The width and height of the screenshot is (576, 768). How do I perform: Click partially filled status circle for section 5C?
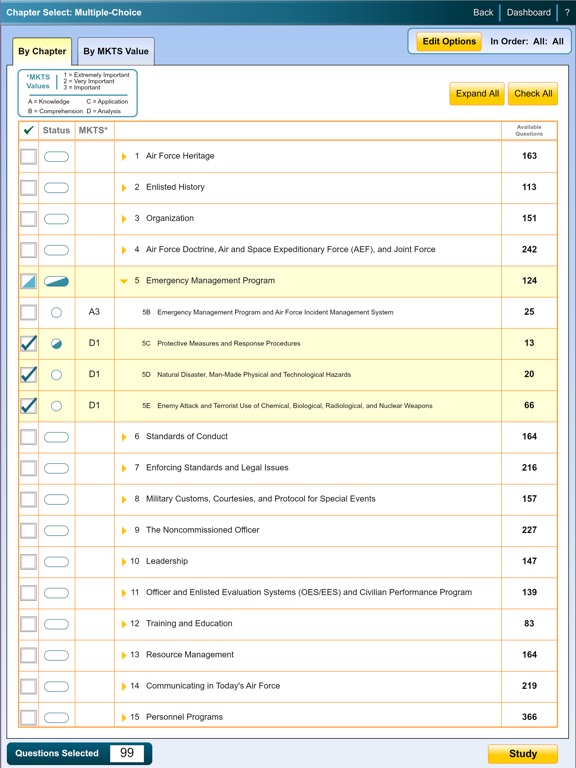56,344
